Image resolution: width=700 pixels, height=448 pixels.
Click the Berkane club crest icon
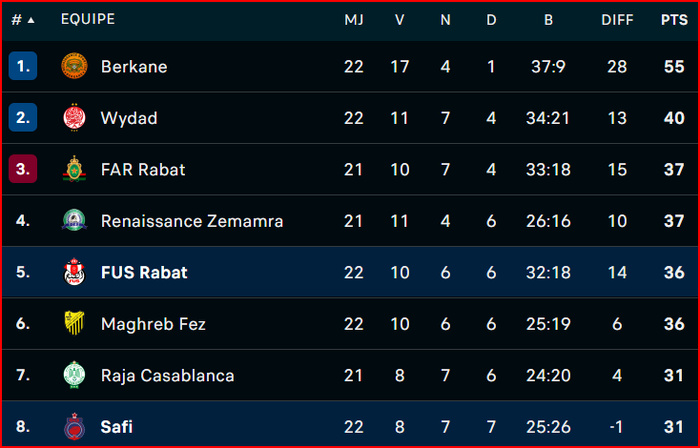74,67
